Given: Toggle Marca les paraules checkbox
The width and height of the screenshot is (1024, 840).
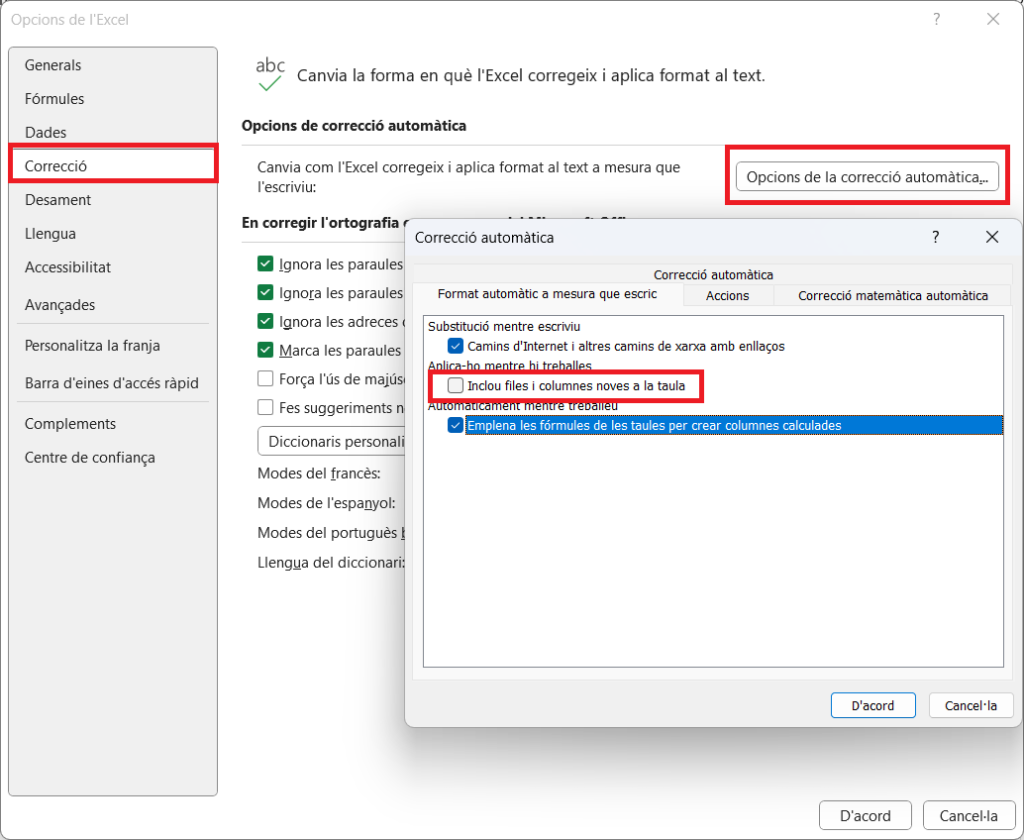Looking at the screenshot, I should (x=265, y=350).
